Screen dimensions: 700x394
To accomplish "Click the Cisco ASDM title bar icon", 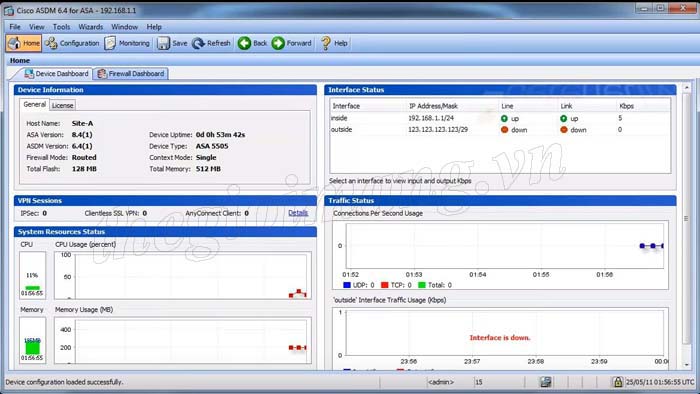I will point(8,10).
